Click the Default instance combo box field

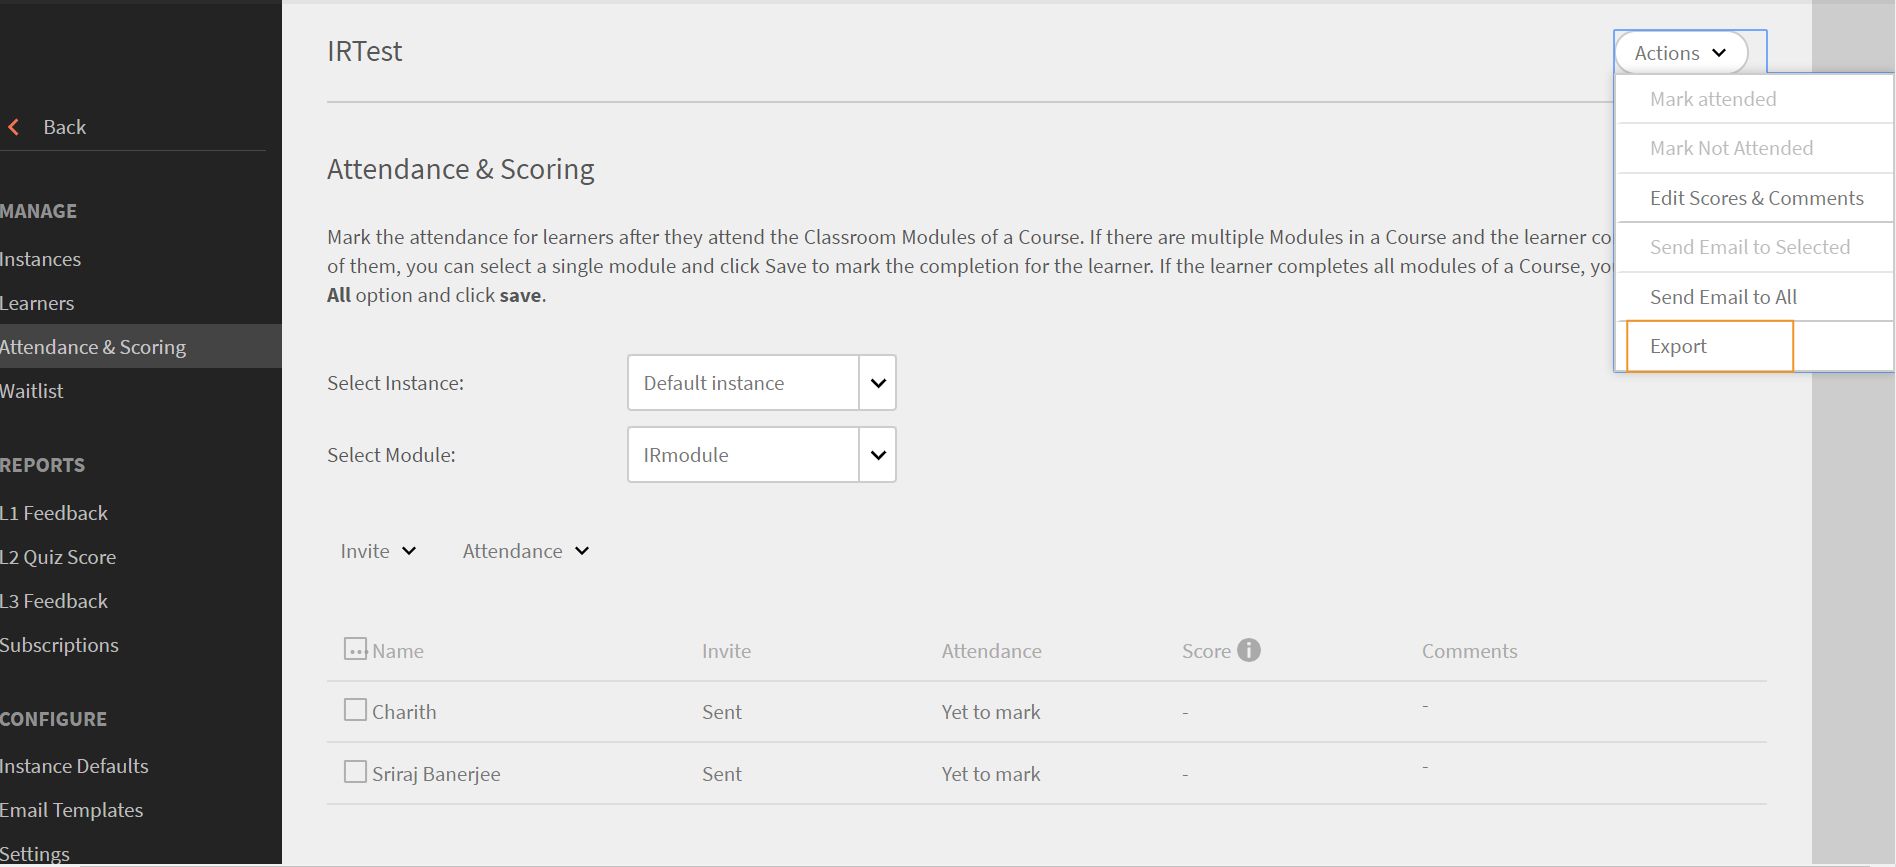click(x=743, y=383)
